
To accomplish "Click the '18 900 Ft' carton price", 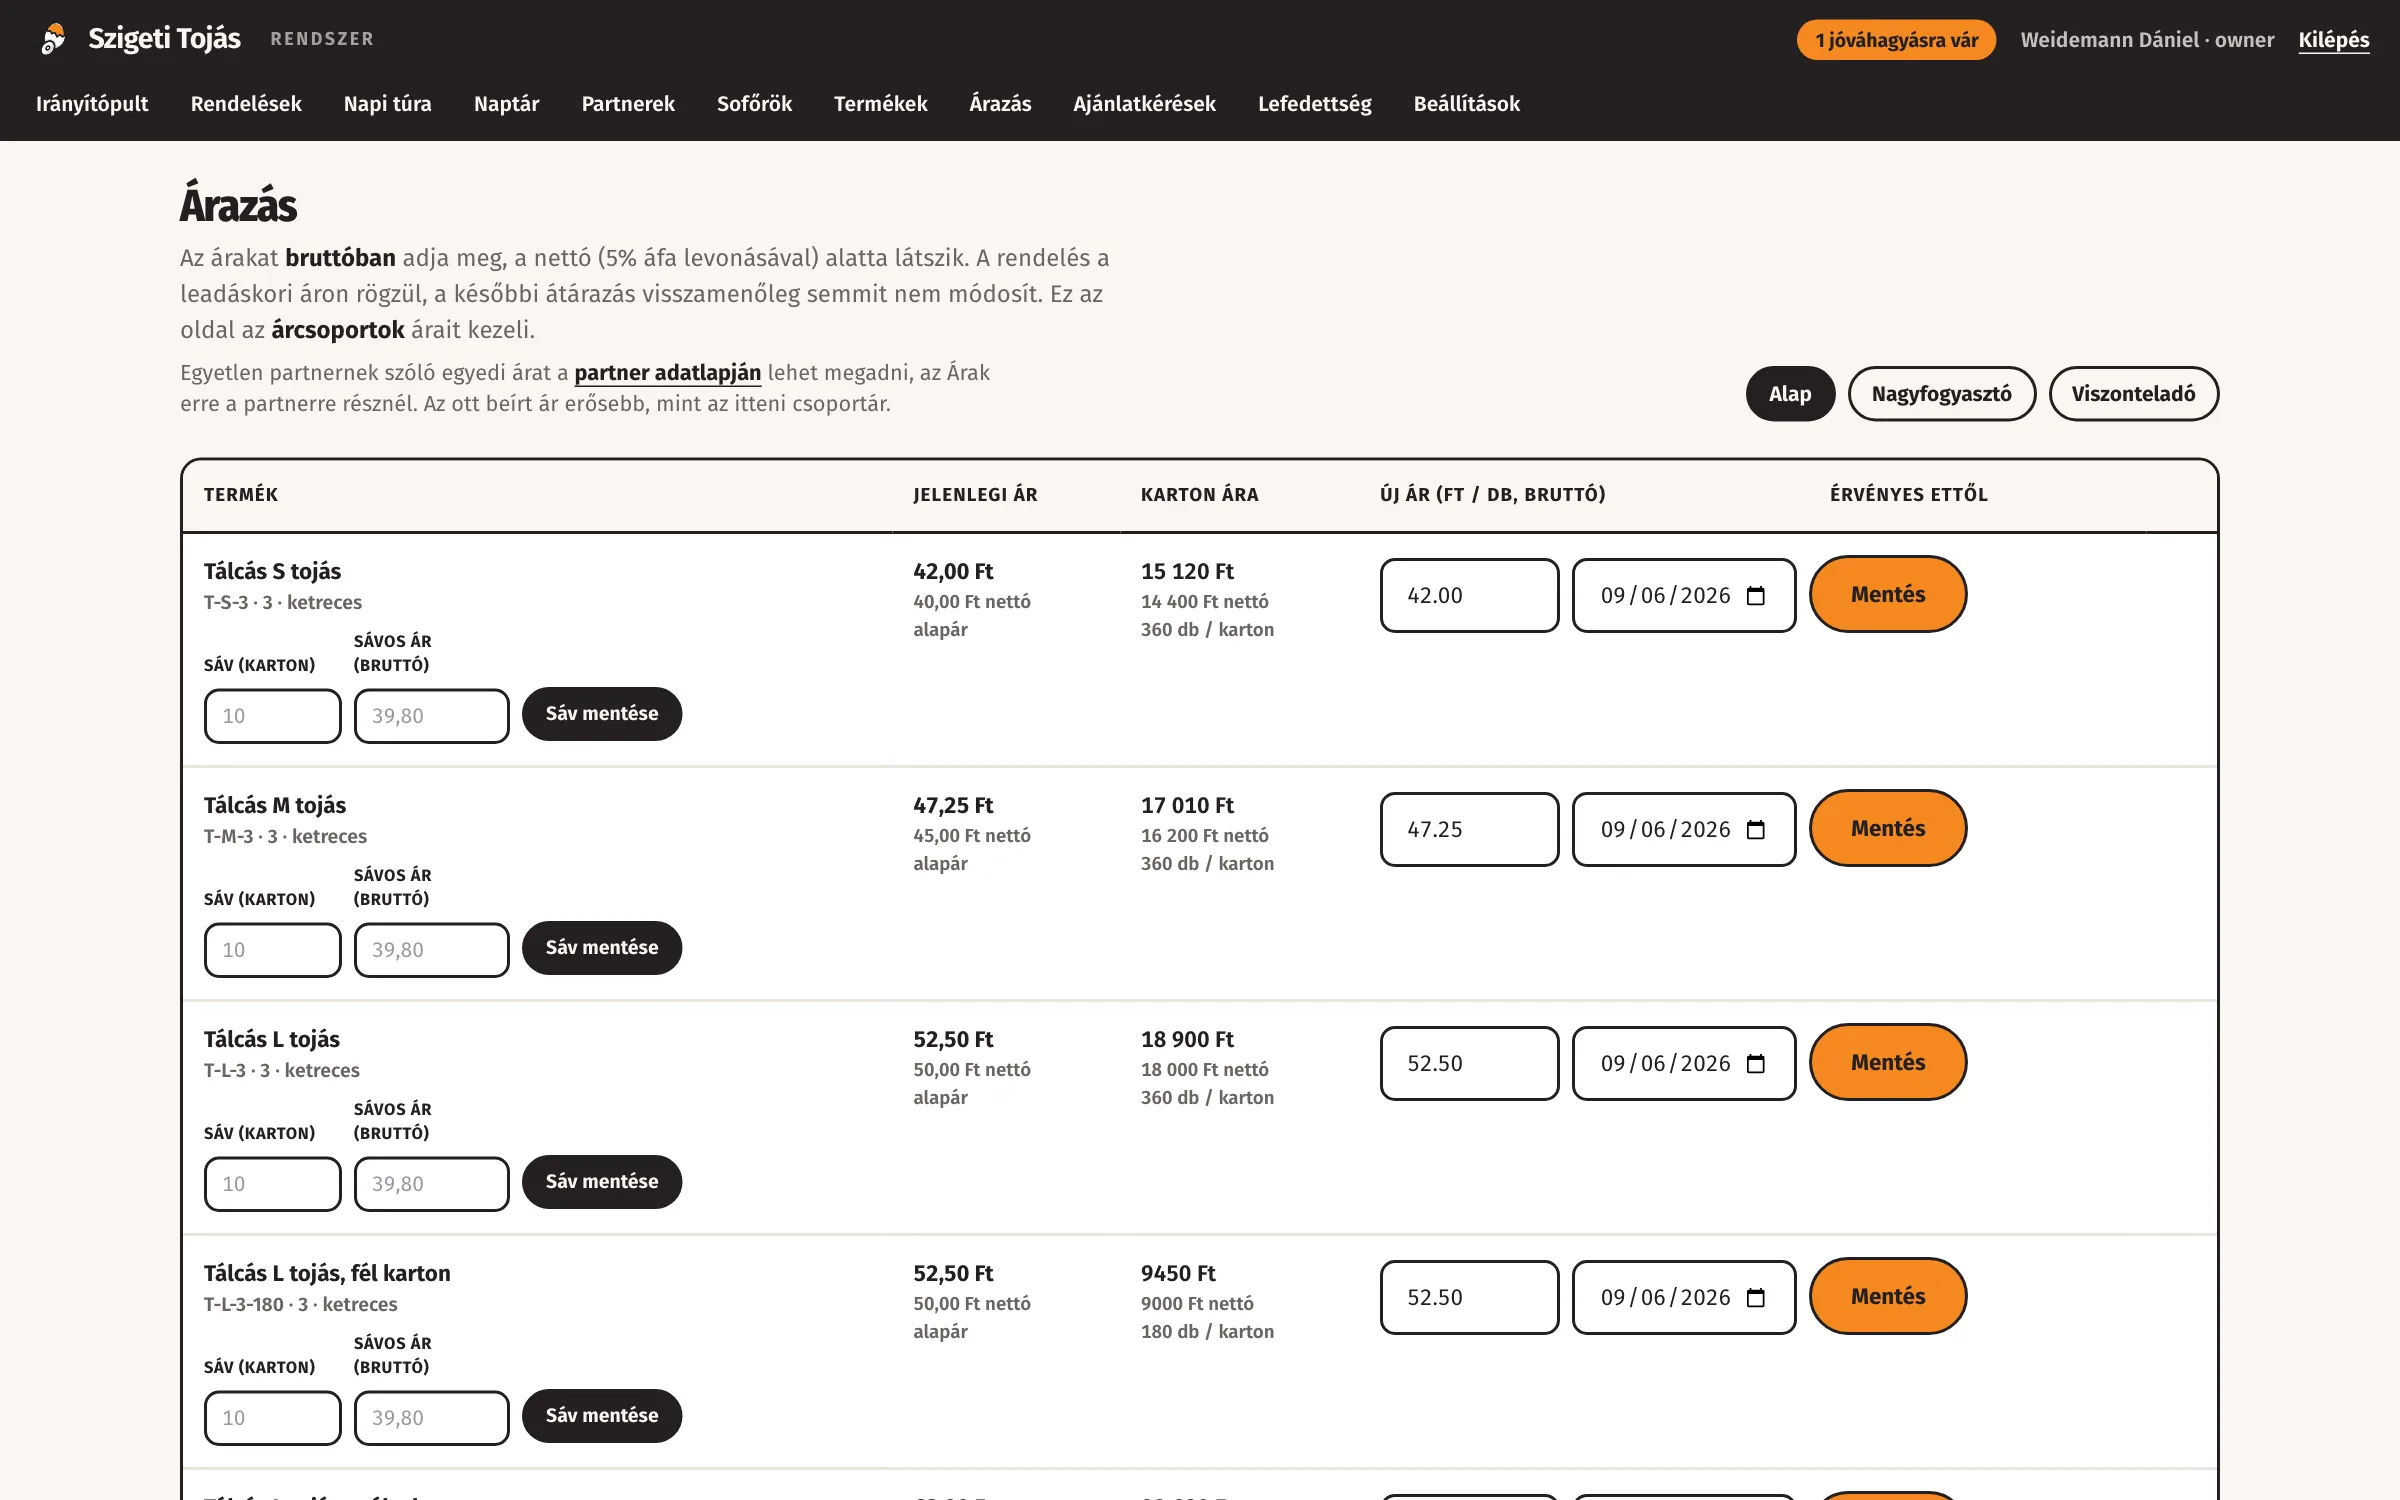I will (x=1187, y=1039).
